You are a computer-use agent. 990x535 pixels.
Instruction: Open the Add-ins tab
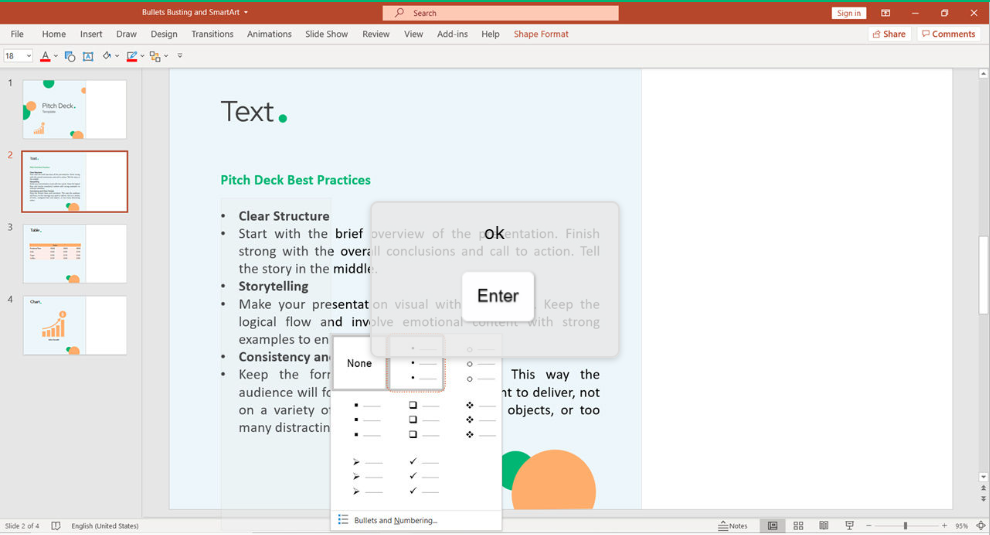(x=452, y=34)
